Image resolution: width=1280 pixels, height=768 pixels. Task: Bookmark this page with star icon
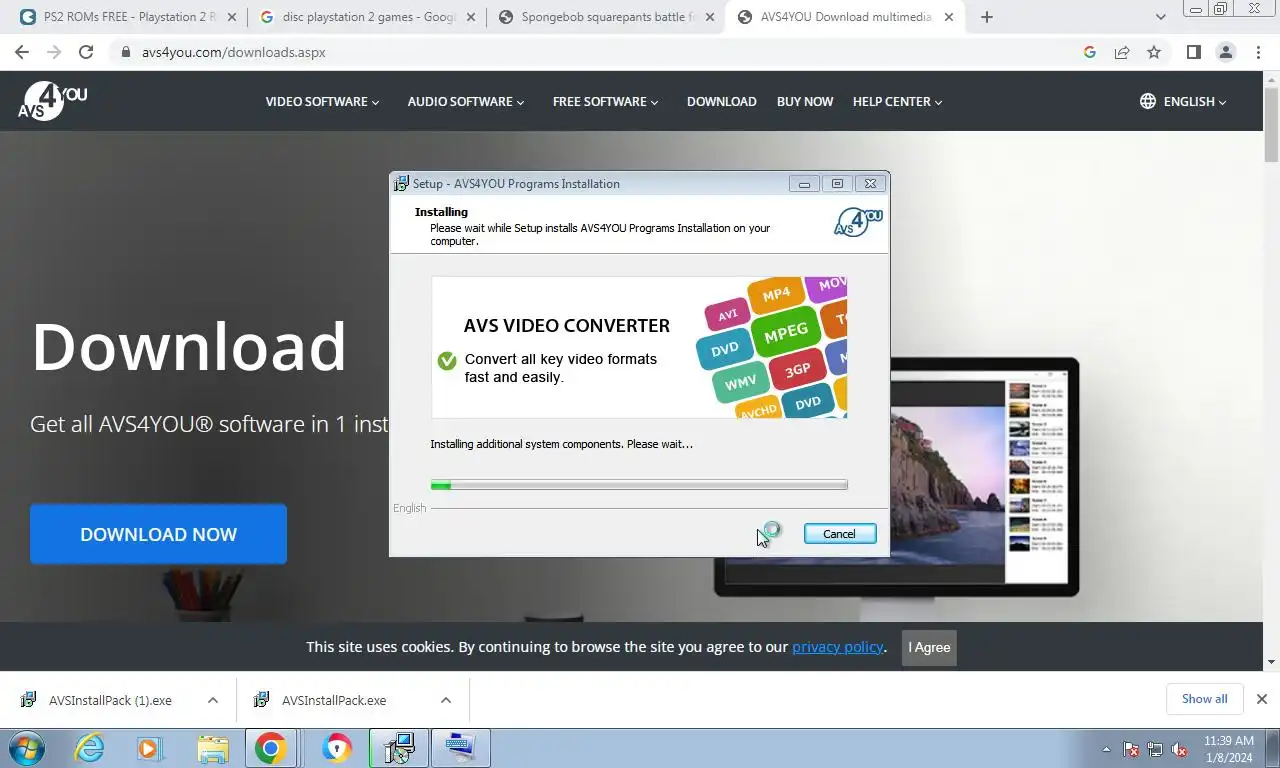1154,52
